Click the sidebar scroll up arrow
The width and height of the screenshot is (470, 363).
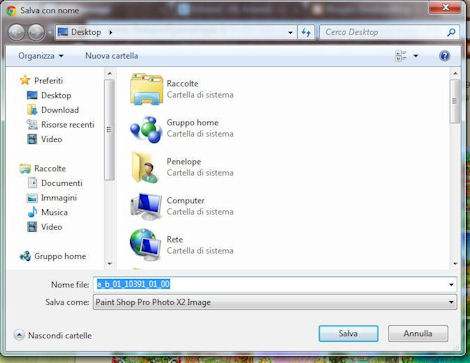click(x=109, y=73)
